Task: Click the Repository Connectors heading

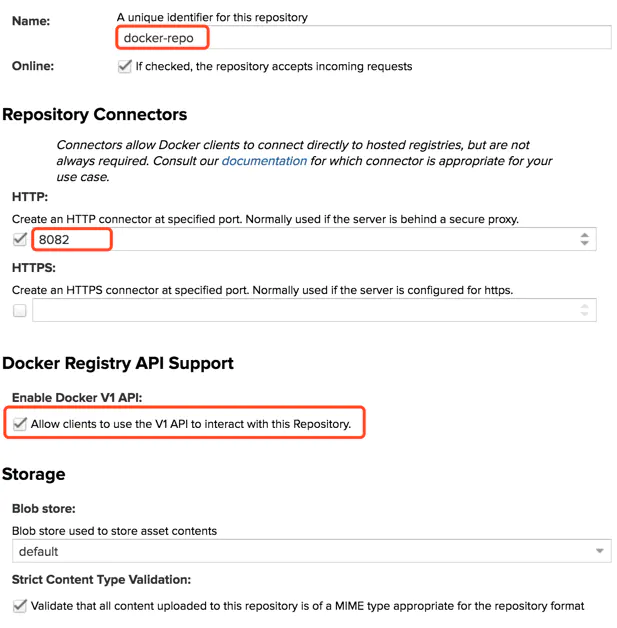Action: pyautogui.click(x=95, y=115)
